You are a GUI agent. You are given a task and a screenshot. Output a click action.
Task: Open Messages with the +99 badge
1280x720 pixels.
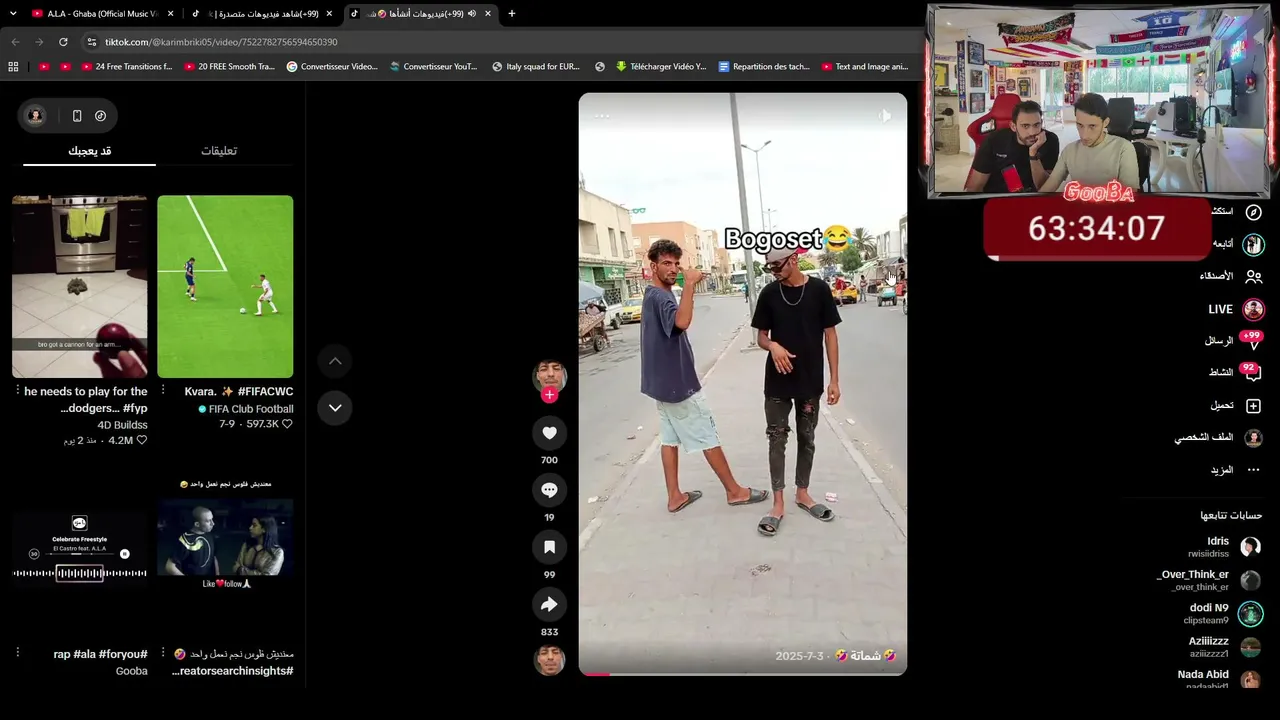coord(1252,341)
